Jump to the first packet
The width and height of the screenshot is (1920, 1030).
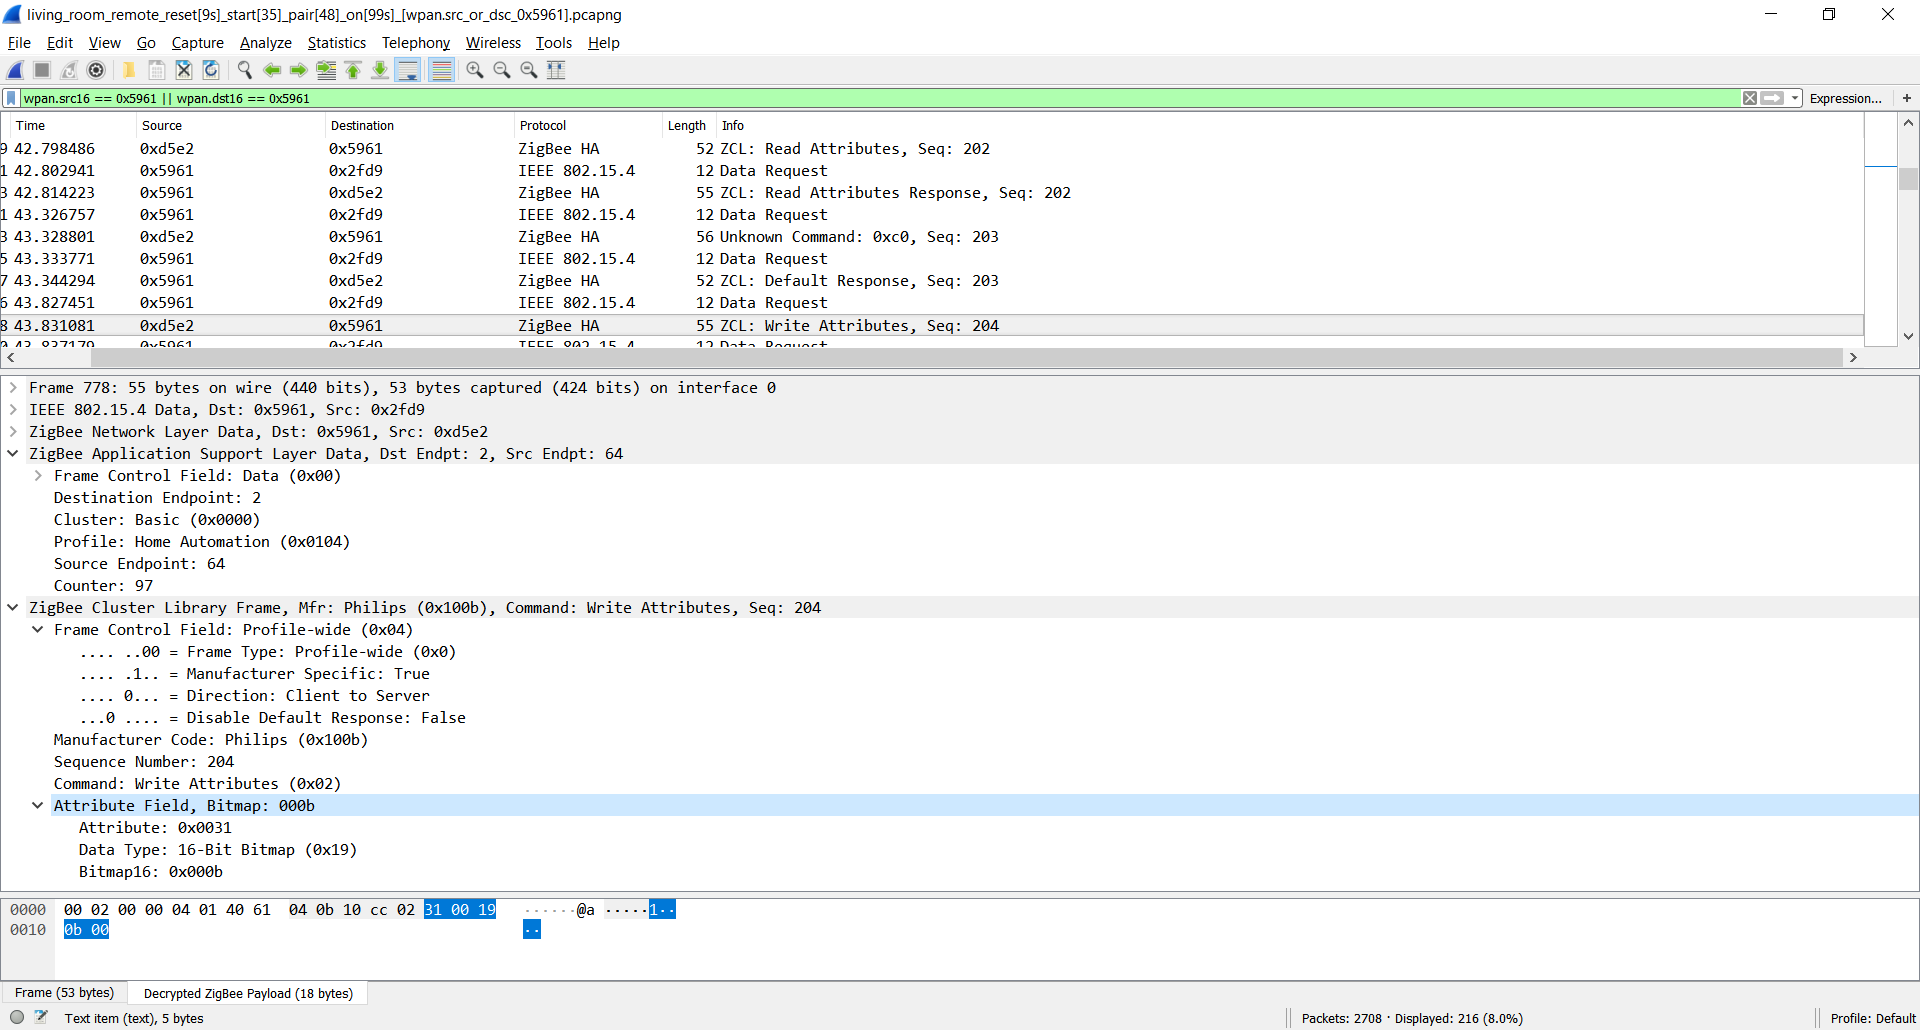pos(353,70)
